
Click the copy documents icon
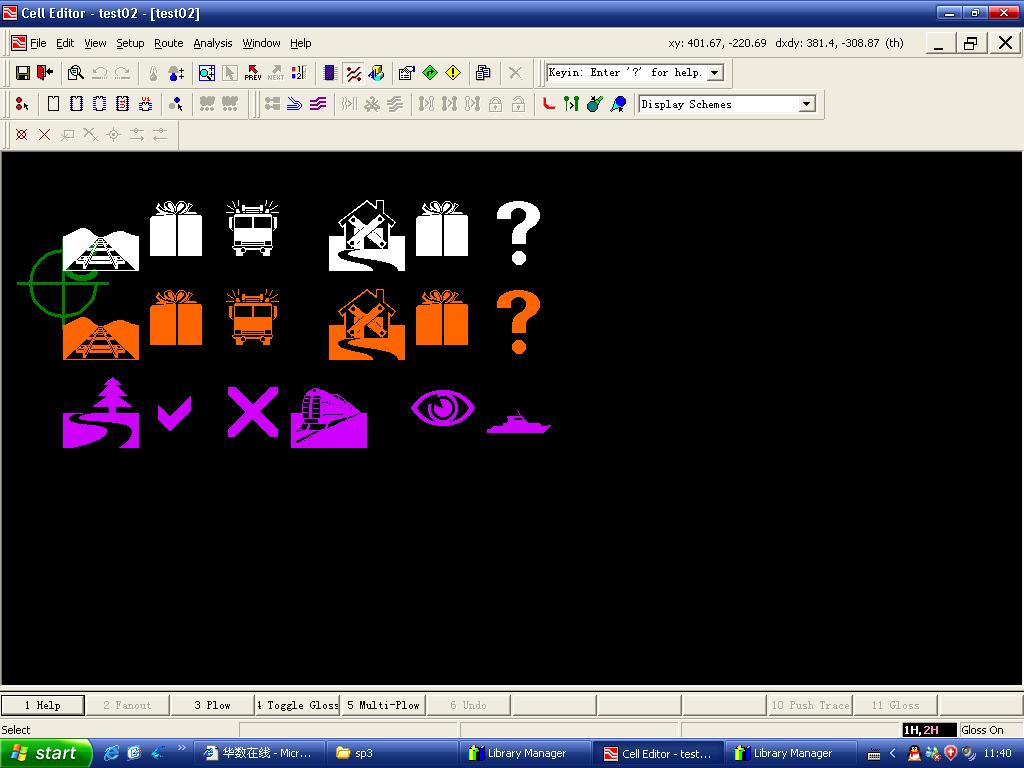coord(483,73)
